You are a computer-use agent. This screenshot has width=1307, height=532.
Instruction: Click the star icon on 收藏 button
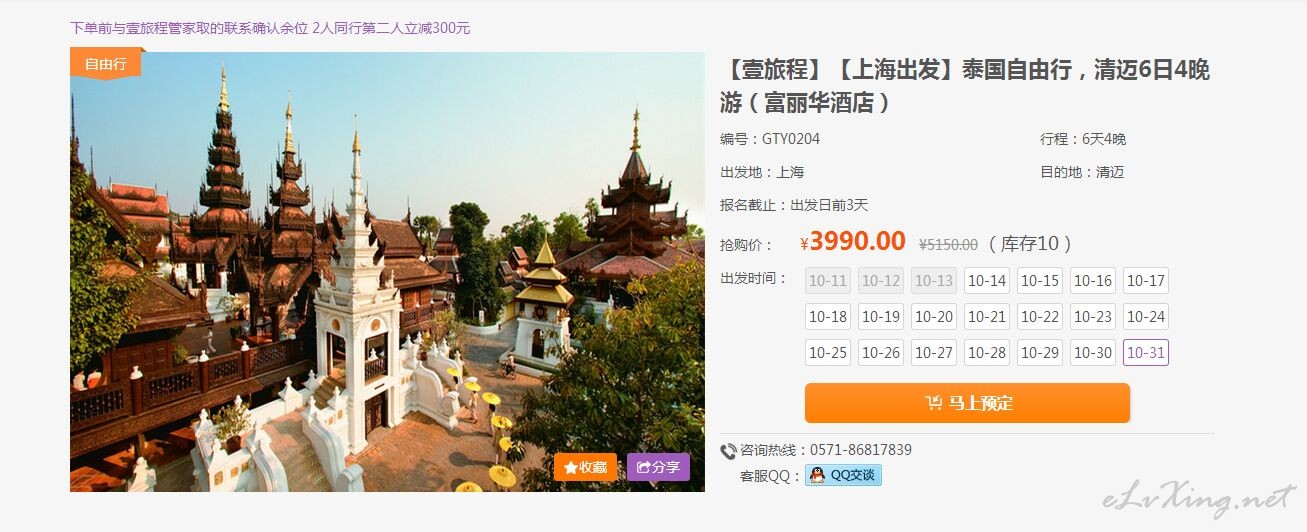click(x=570, y=467)
